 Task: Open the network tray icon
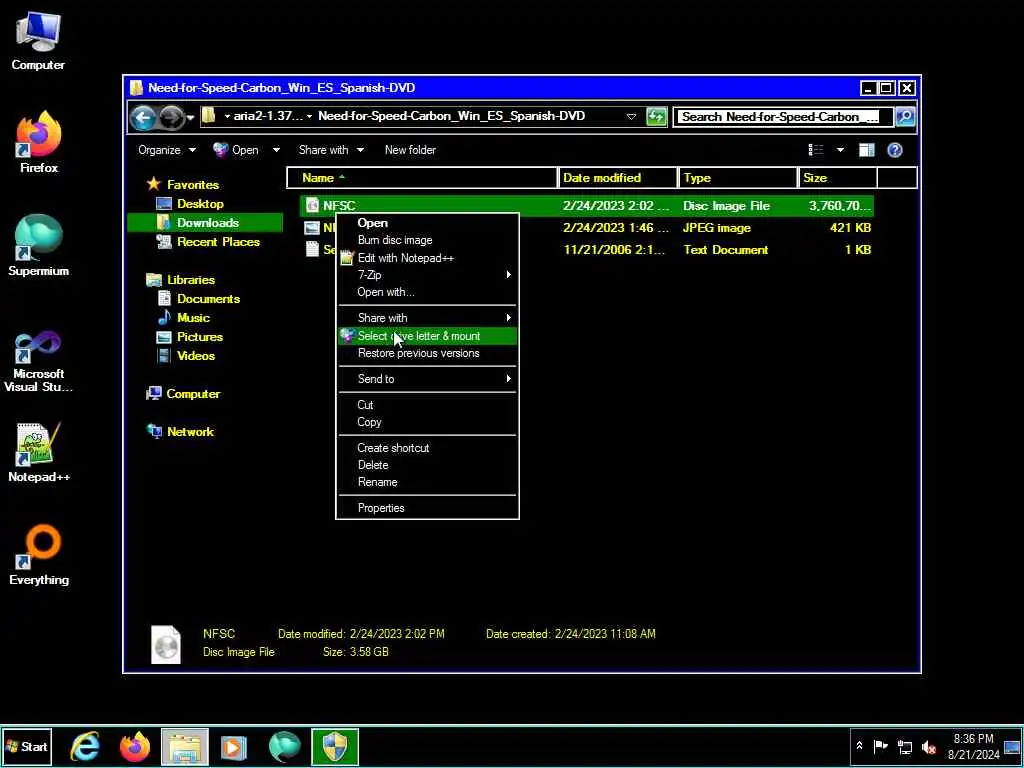[904, 747]
